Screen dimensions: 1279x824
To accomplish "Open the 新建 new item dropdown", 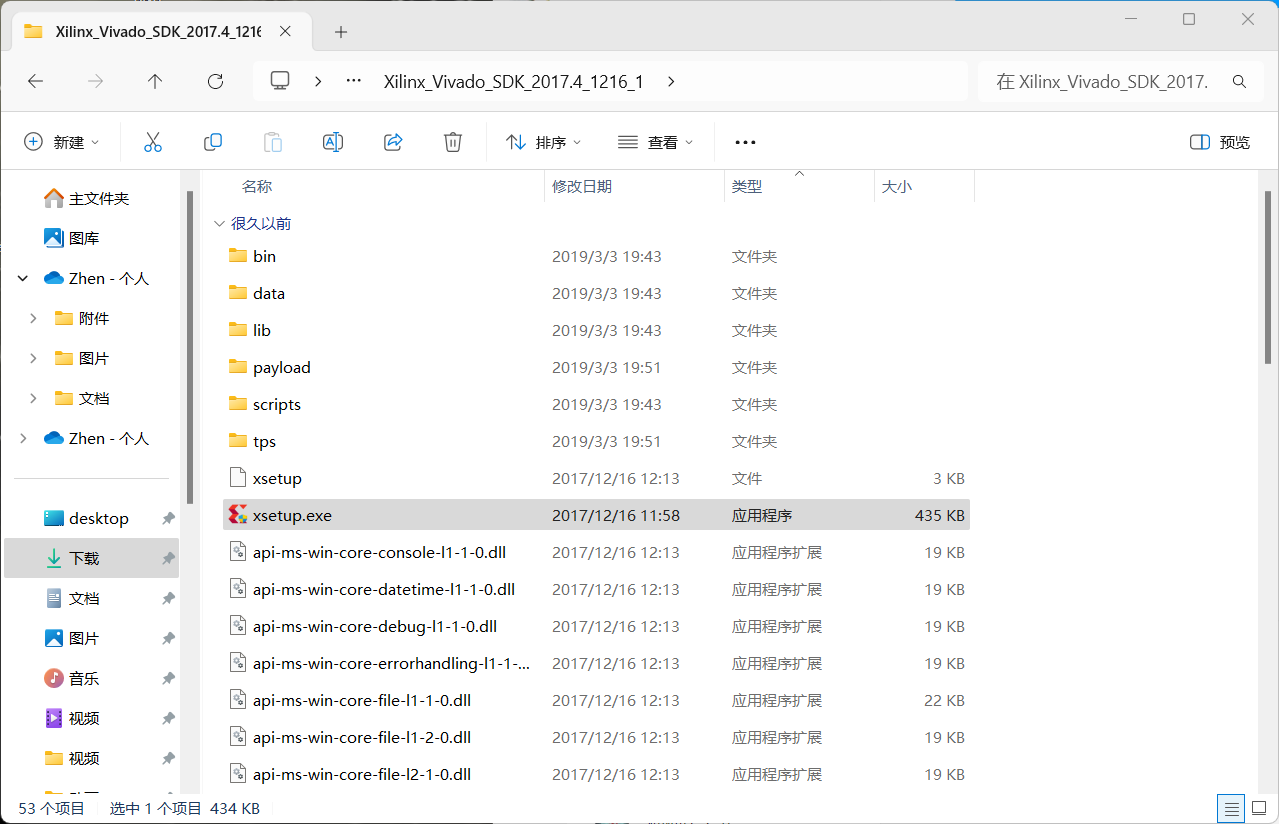I will [62, 143].
